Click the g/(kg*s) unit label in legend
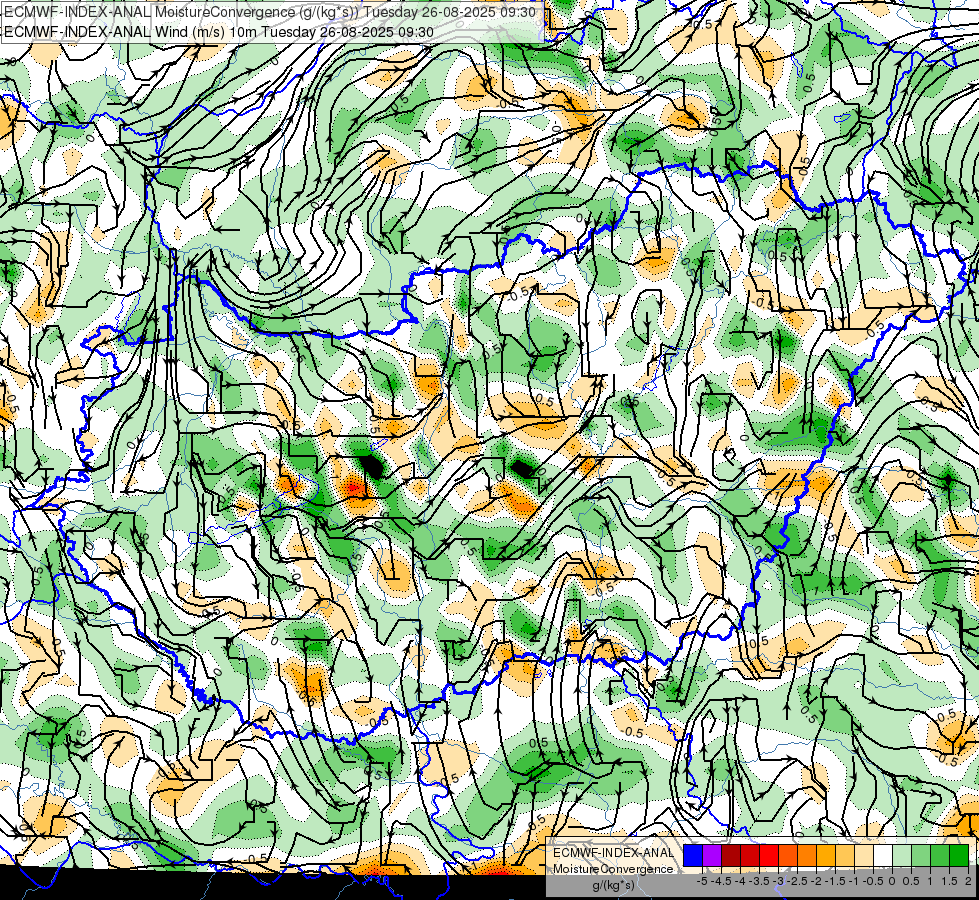 coord(613,886)
